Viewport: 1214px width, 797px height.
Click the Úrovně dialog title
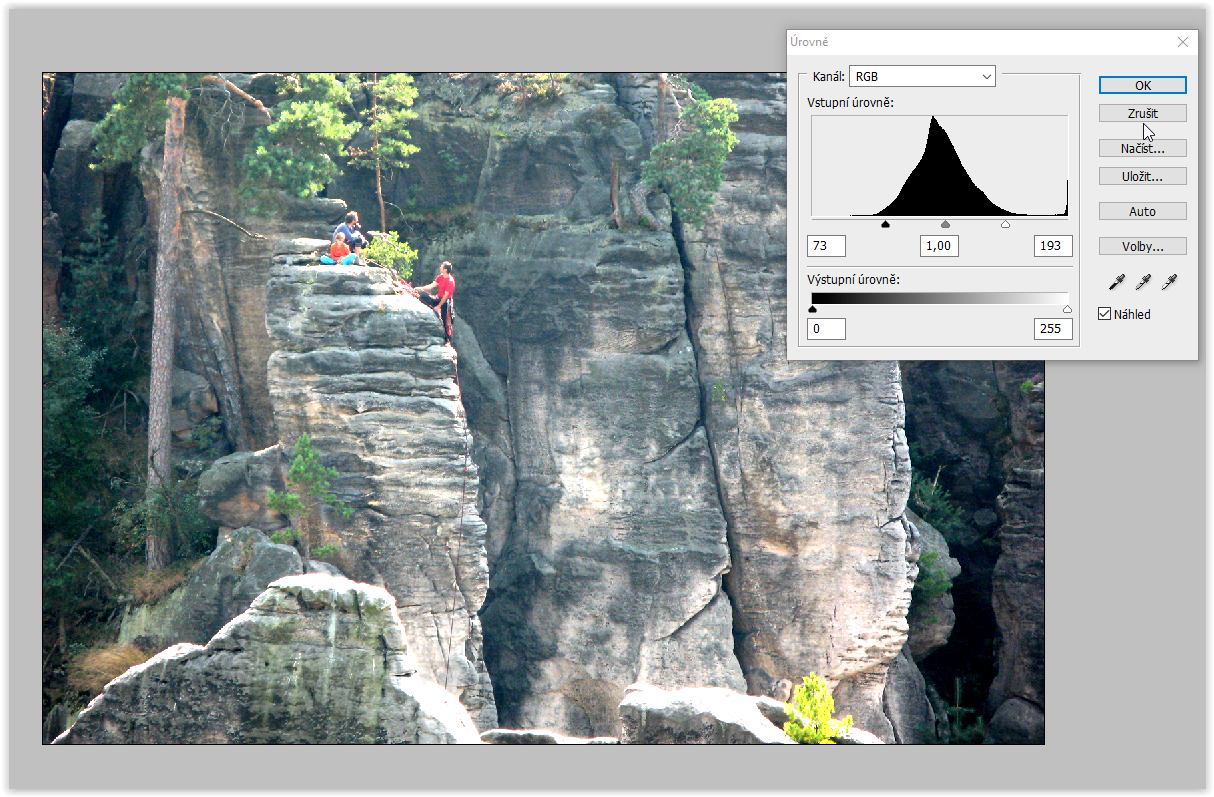(809, 42)
